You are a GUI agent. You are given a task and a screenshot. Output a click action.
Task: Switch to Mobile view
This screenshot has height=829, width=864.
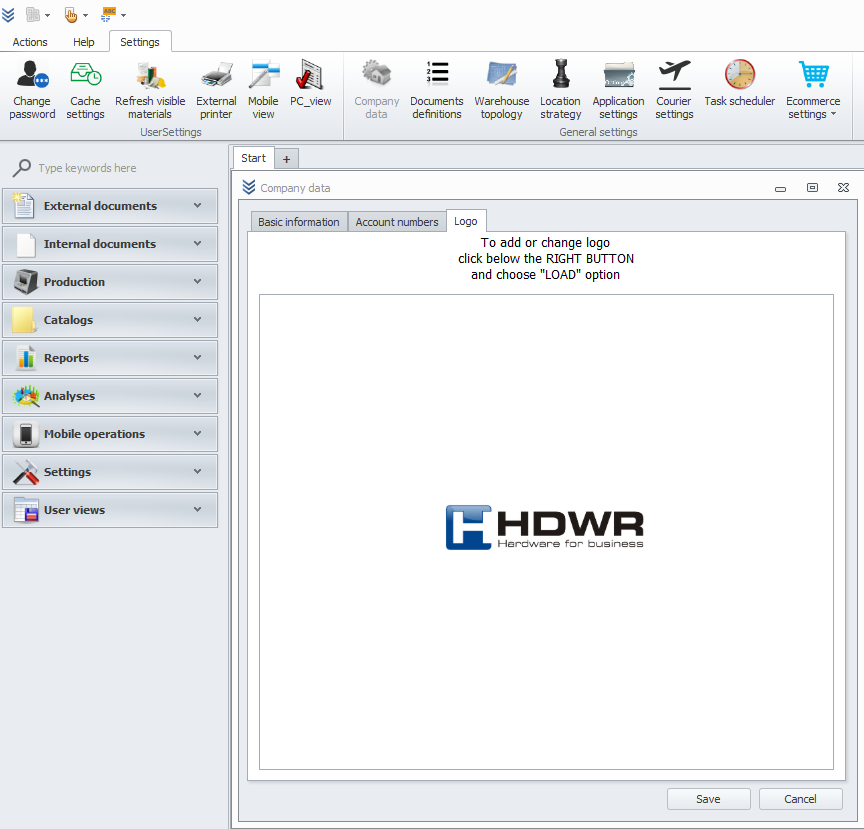[263, 90]
